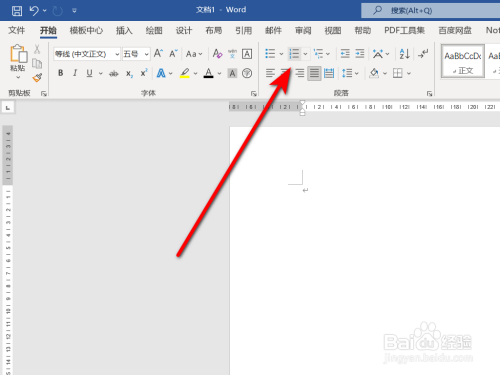The width and height of the screenshot is (500, 375).
Task: Open the undo history dropdown arrow
Action: 45,11
